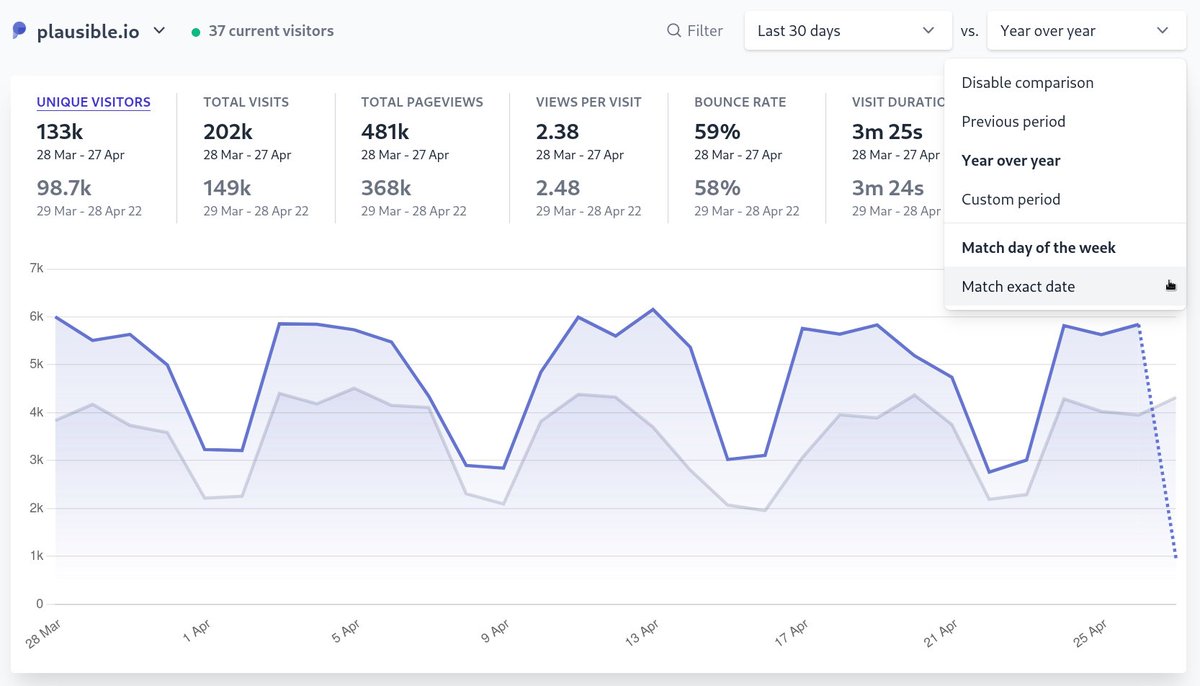Click the cursor pointer on Match exact date

1170,286
